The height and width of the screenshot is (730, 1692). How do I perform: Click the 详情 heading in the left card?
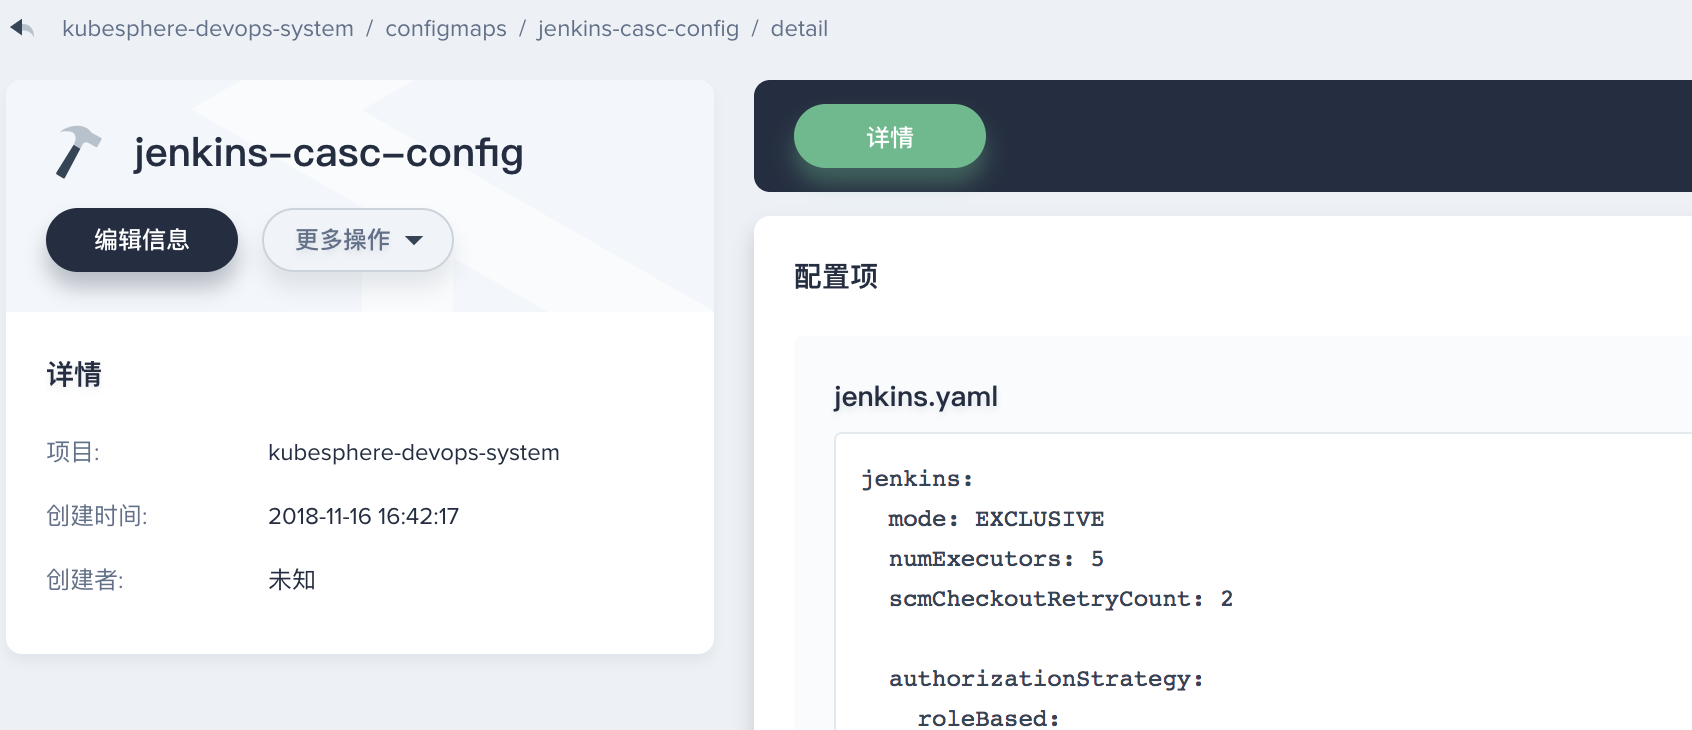[x=74, y=374]
